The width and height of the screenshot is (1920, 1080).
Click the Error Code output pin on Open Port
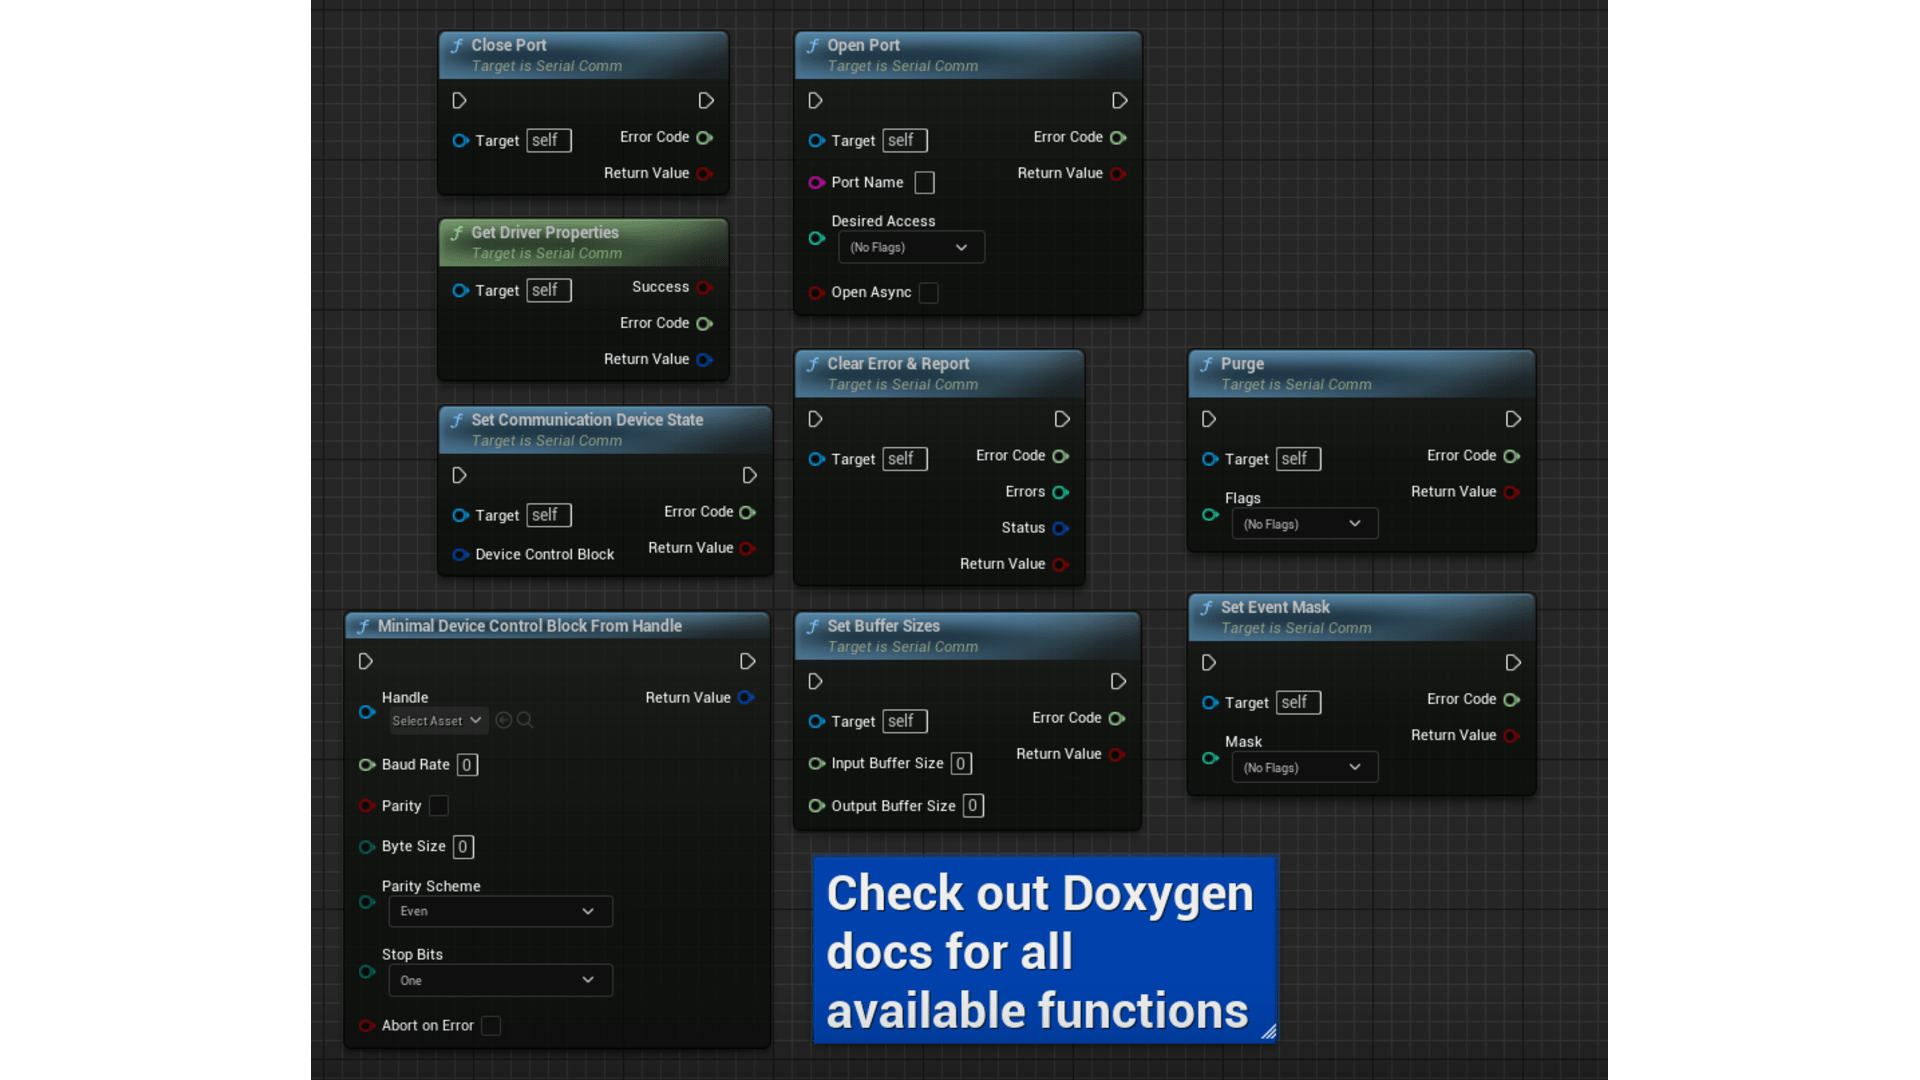pyautogui.click(x=1119, y=137)
